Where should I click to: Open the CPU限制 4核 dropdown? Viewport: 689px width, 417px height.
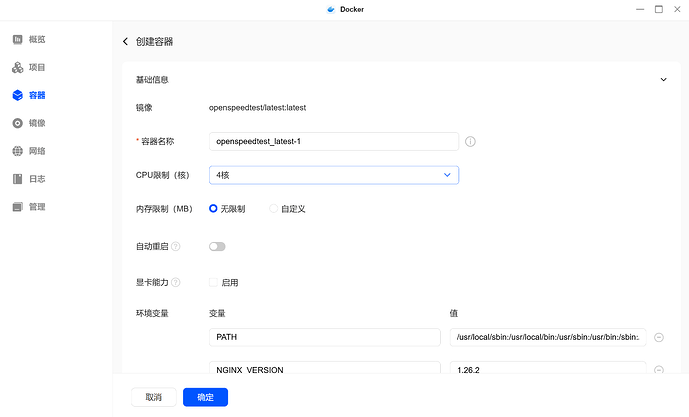tap(334, 175)
